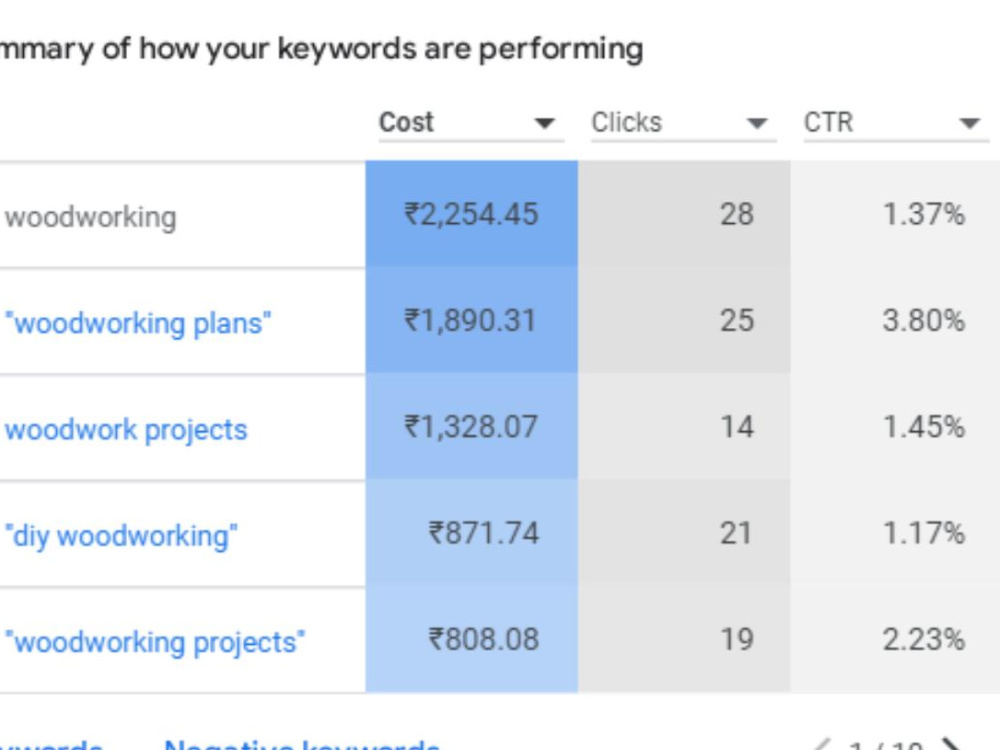Viewport: 1000px width, 750px height.
Task: Select clicks value 25
Action: click(737, 321)
